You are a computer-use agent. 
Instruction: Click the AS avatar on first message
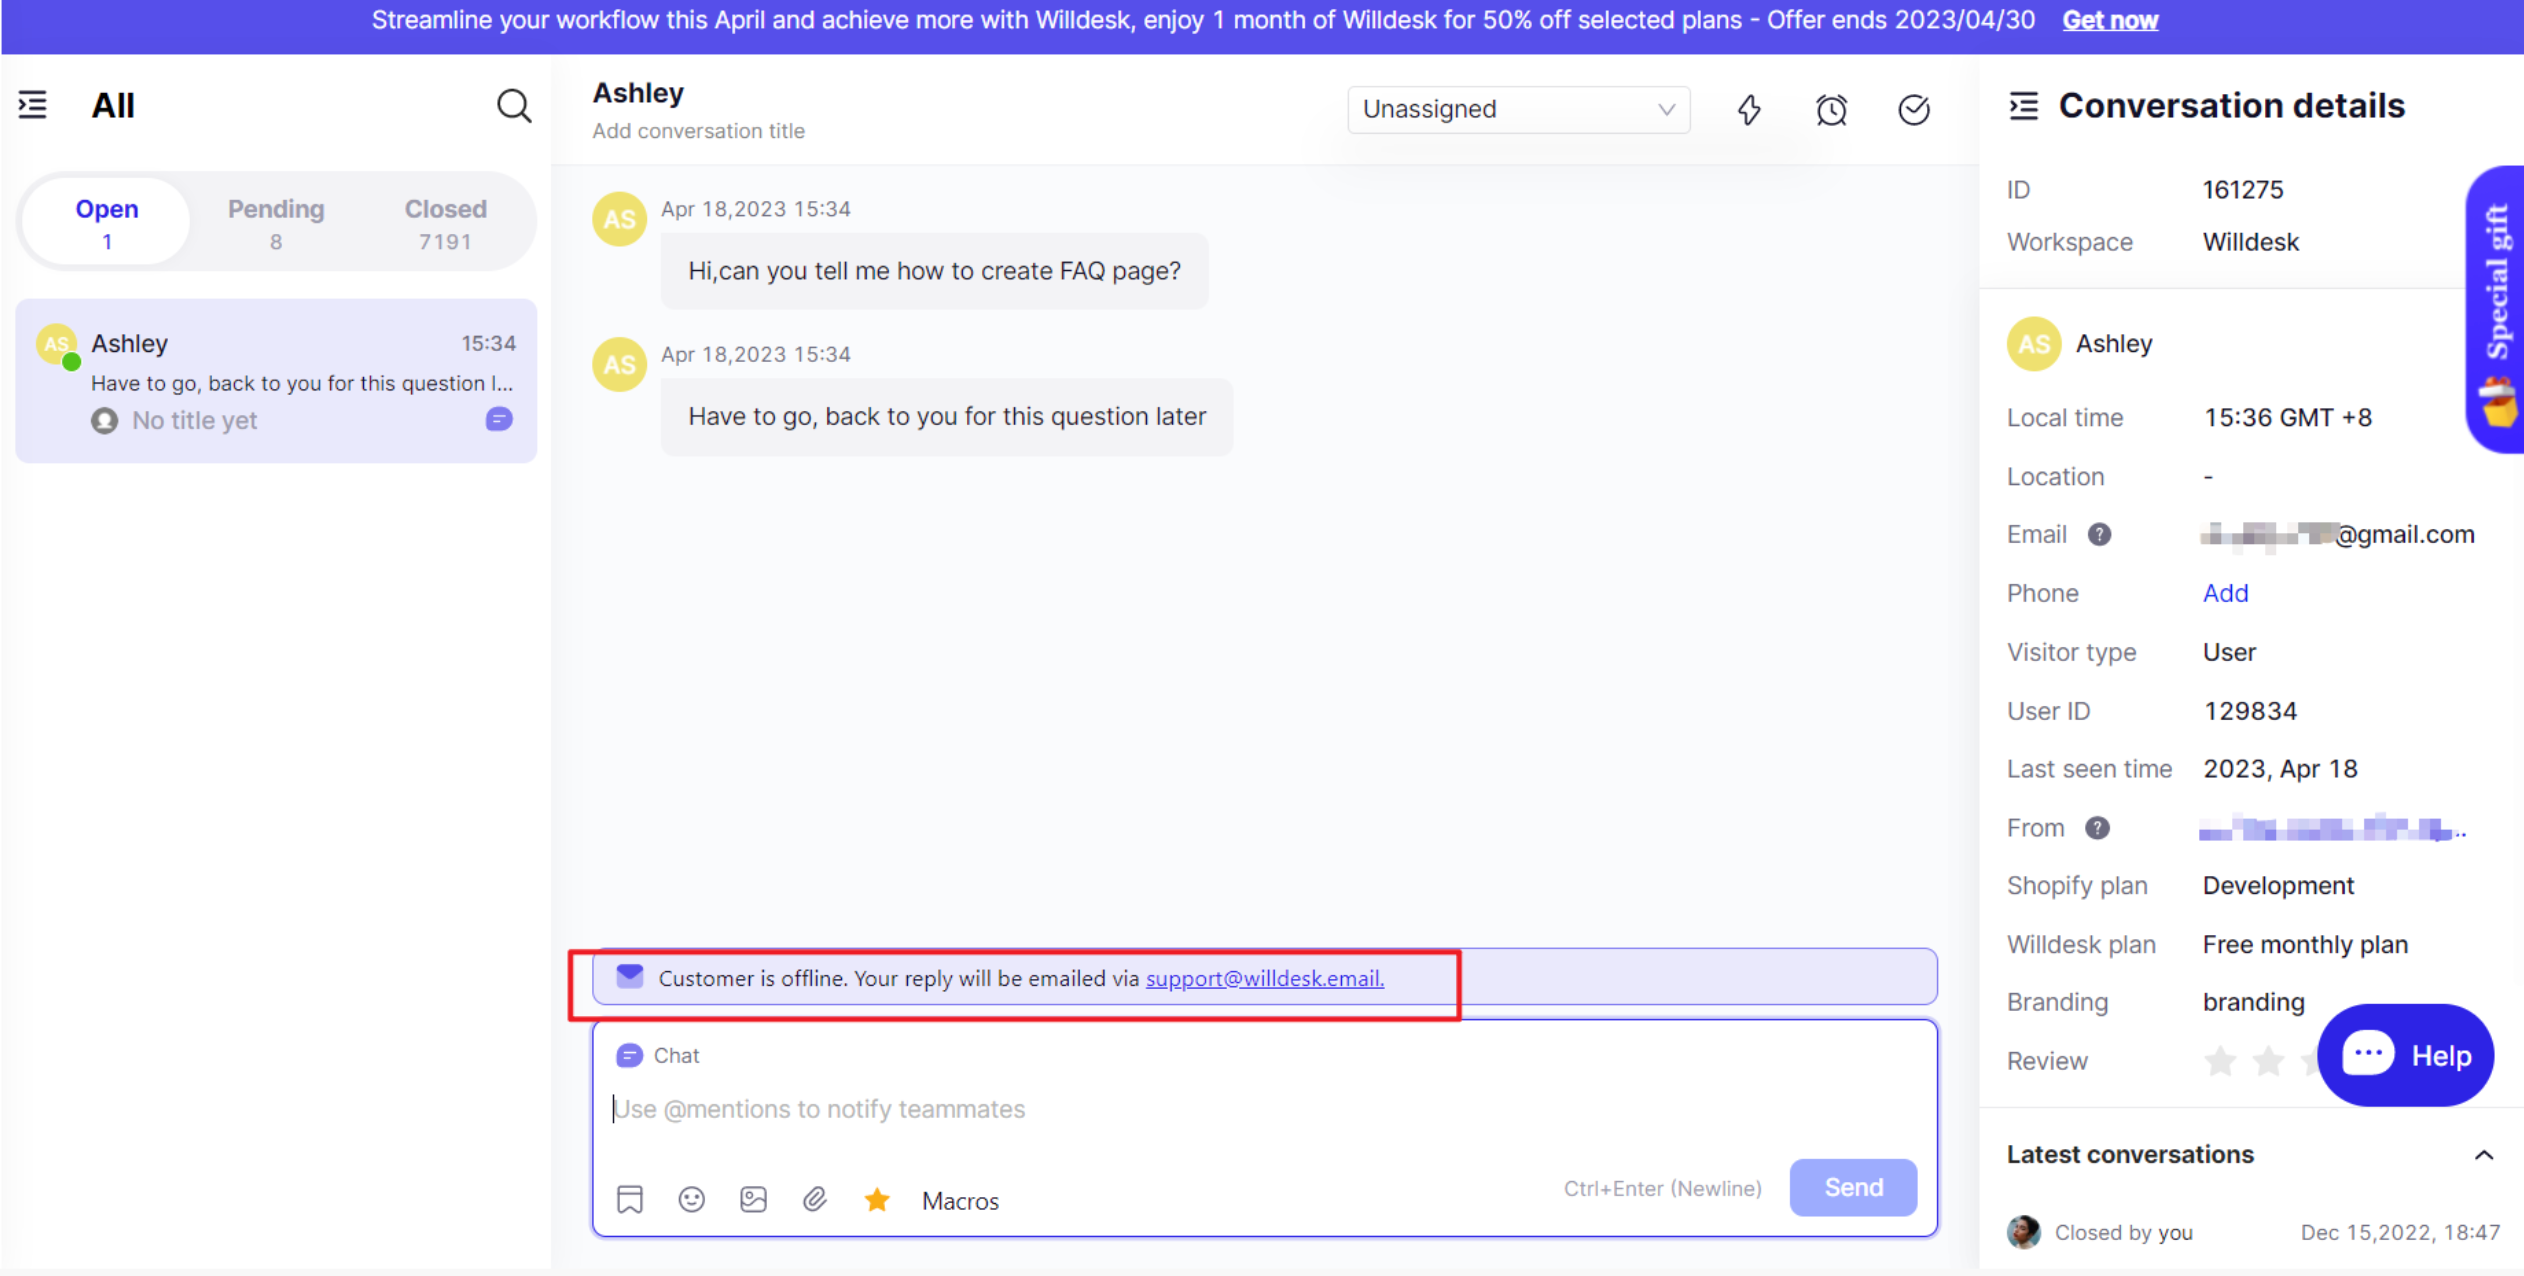[x=619, y=219]
